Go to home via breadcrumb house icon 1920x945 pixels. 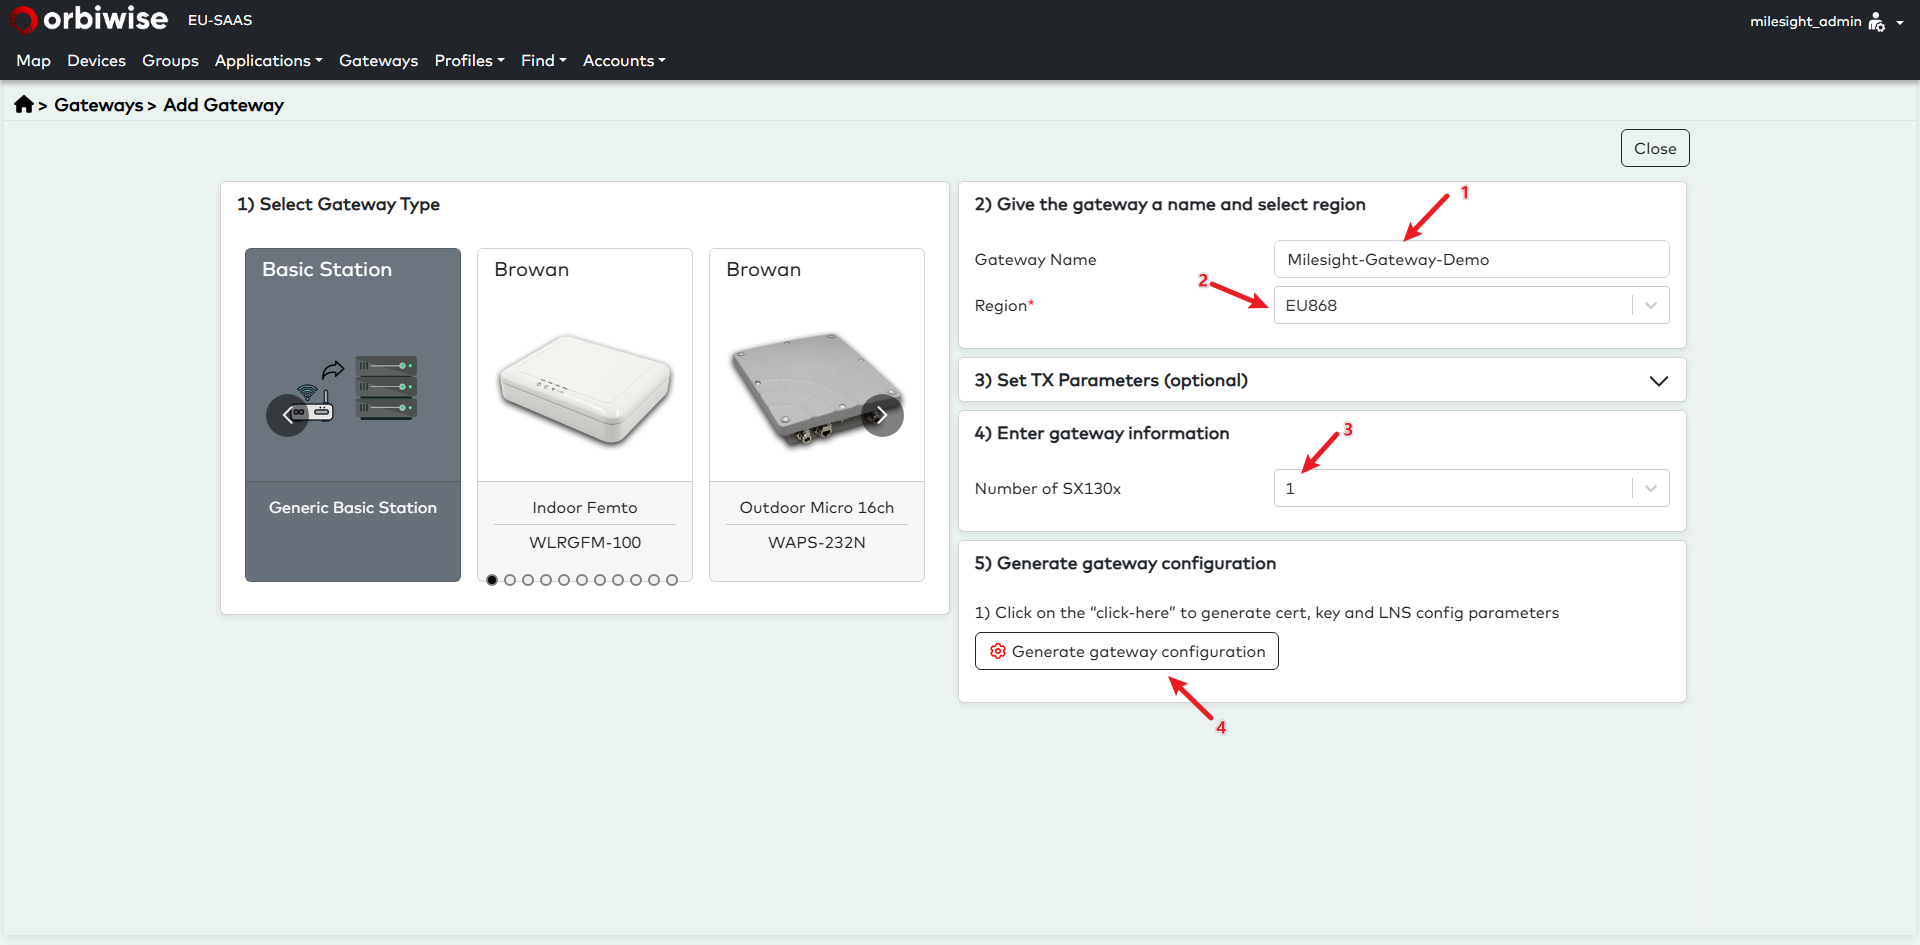click(x=24, y=104)
